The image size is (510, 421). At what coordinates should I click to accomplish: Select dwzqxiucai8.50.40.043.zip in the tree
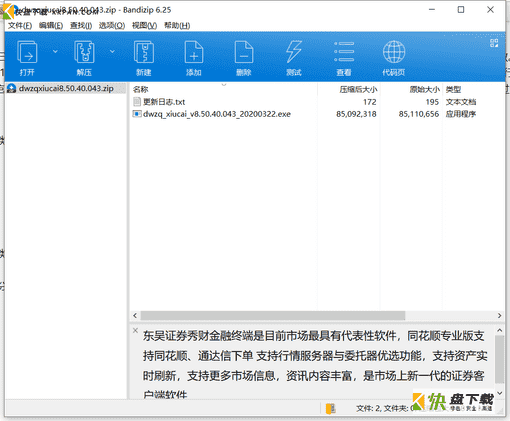[x=66, y=88]
